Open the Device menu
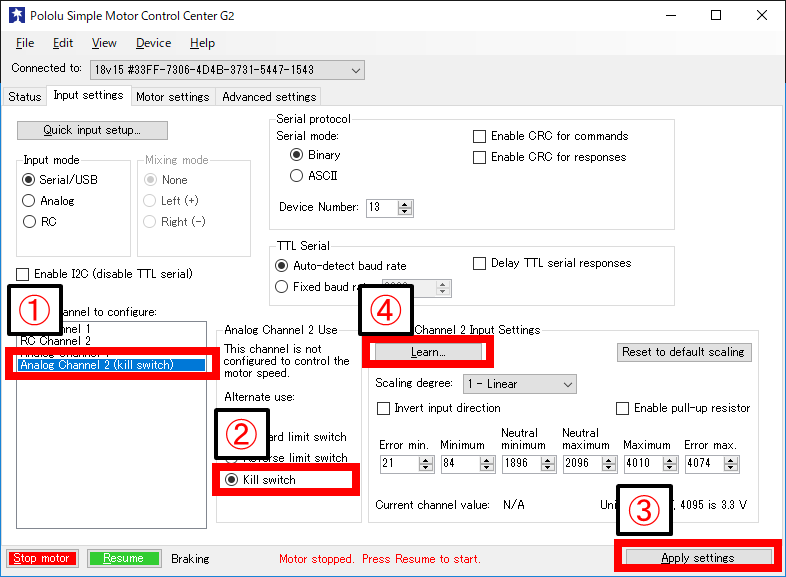 point(153,43)
